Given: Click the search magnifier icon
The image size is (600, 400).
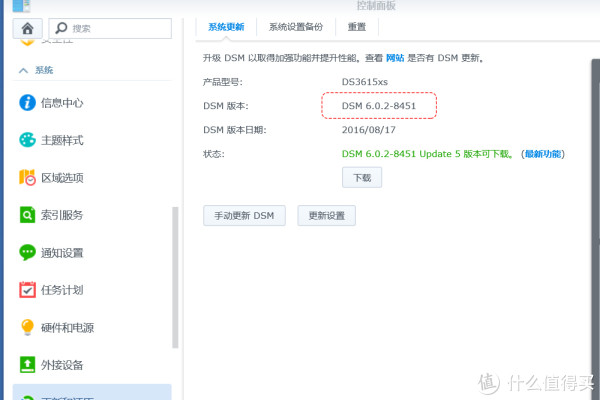Looking at the screenshot, I should tap(61, 28).
